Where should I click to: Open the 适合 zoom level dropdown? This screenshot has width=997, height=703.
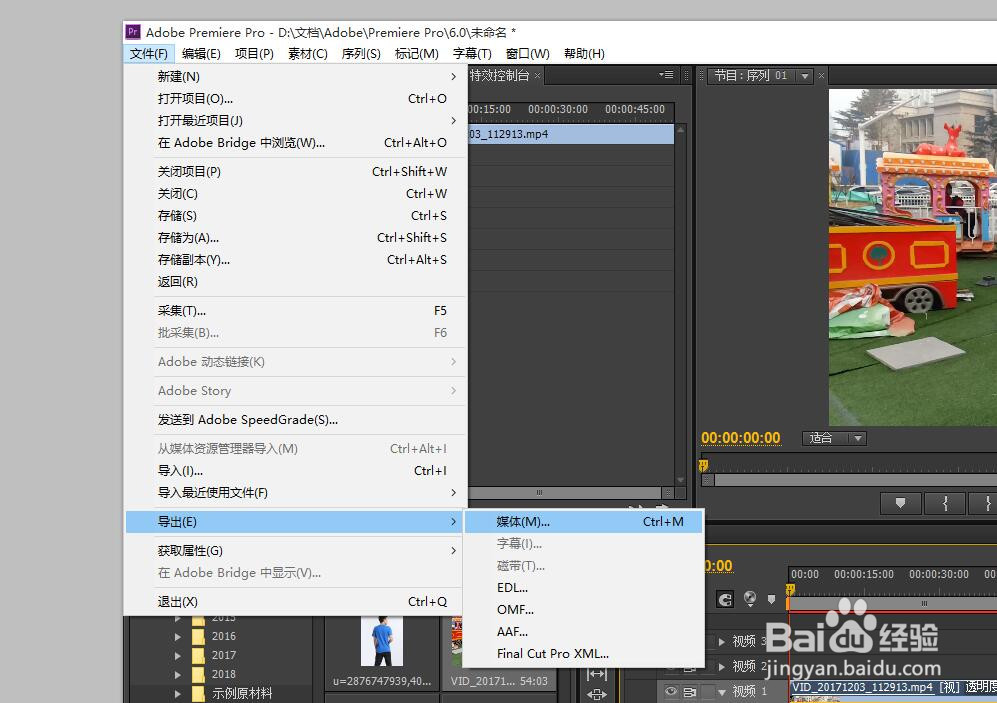click(834, 438)
